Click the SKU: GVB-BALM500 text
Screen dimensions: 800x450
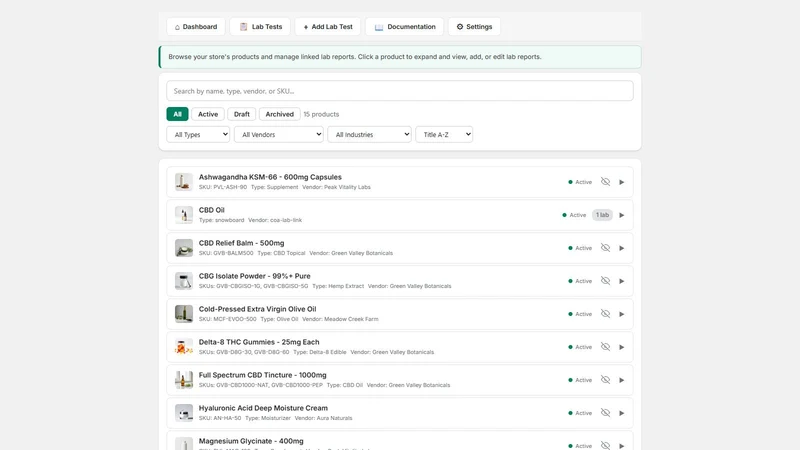click(226, 253)
